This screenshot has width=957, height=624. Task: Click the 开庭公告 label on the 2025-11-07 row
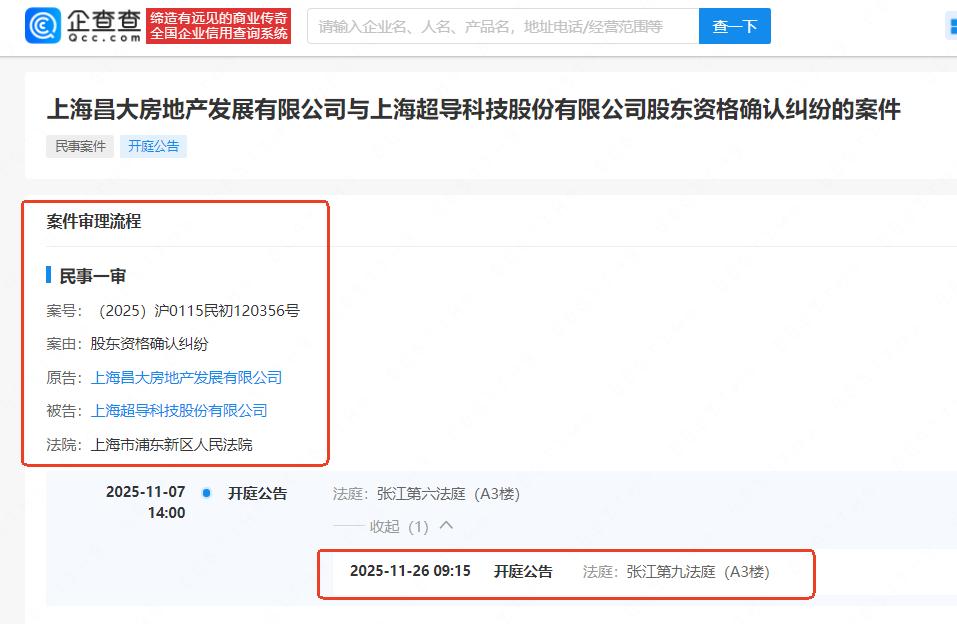258,493
